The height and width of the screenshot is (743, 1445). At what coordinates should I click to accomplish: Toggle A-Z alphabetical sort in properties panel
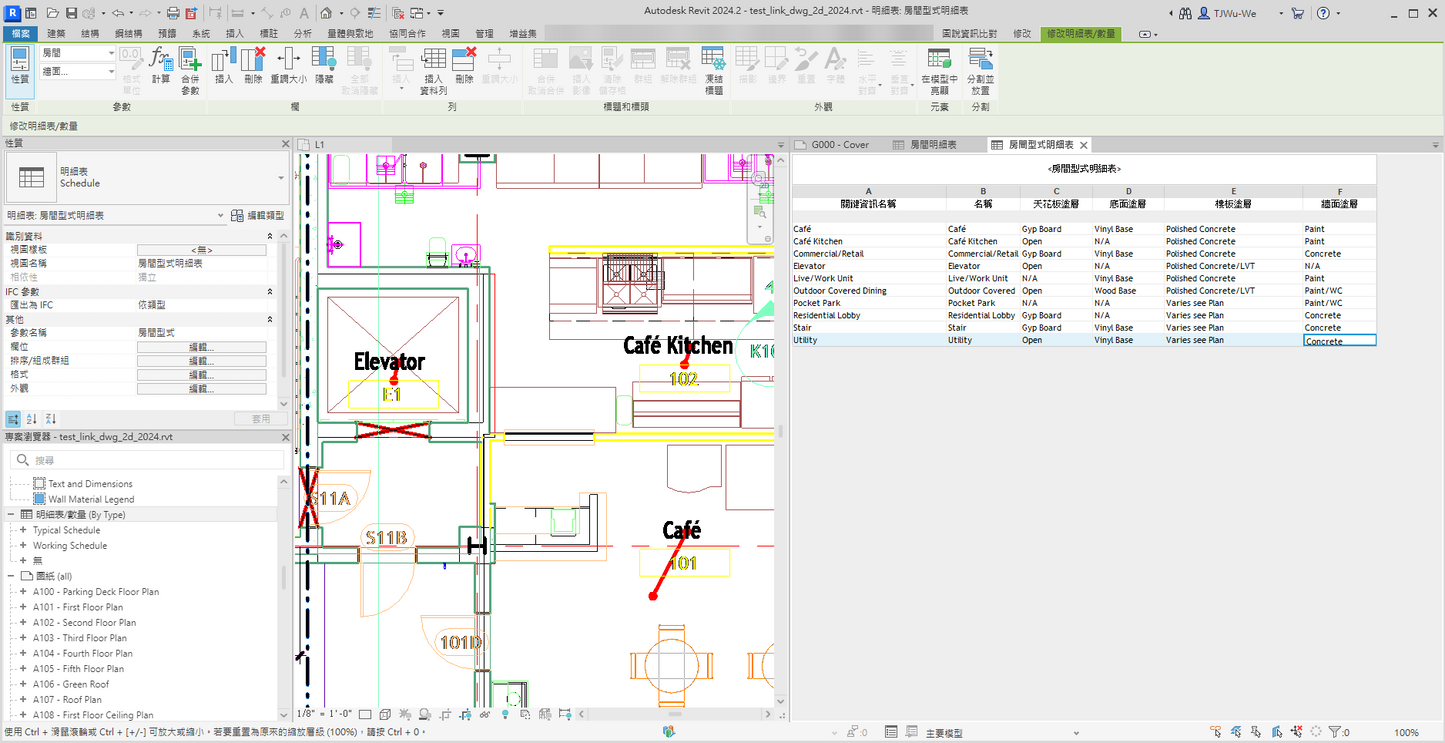tap(32, 419)
